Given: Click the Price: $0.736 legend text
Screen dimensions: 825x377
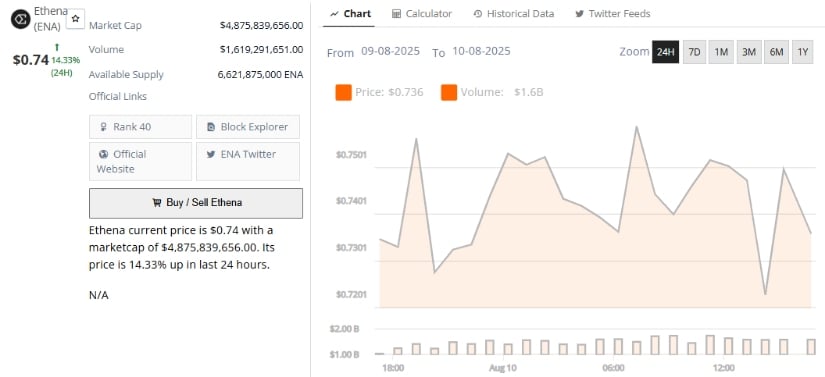Looking at the screenshot, I should point(389,93).
